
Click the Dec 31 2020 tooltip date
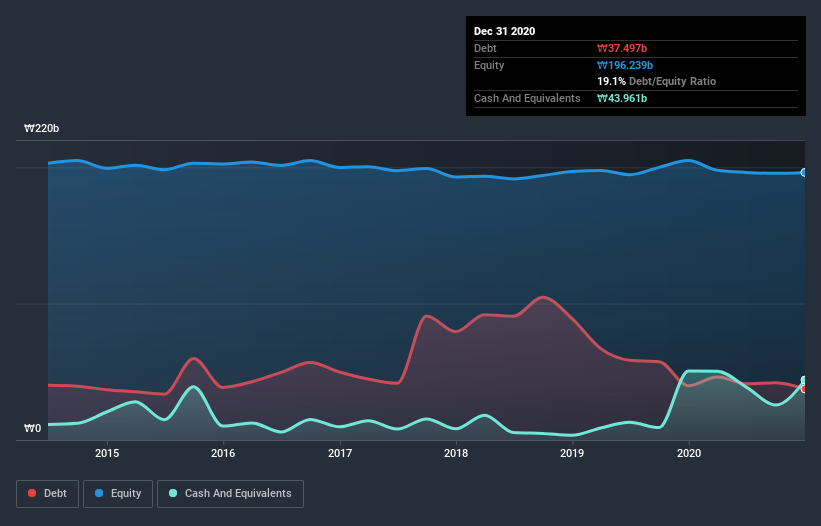tap(504, 31)
